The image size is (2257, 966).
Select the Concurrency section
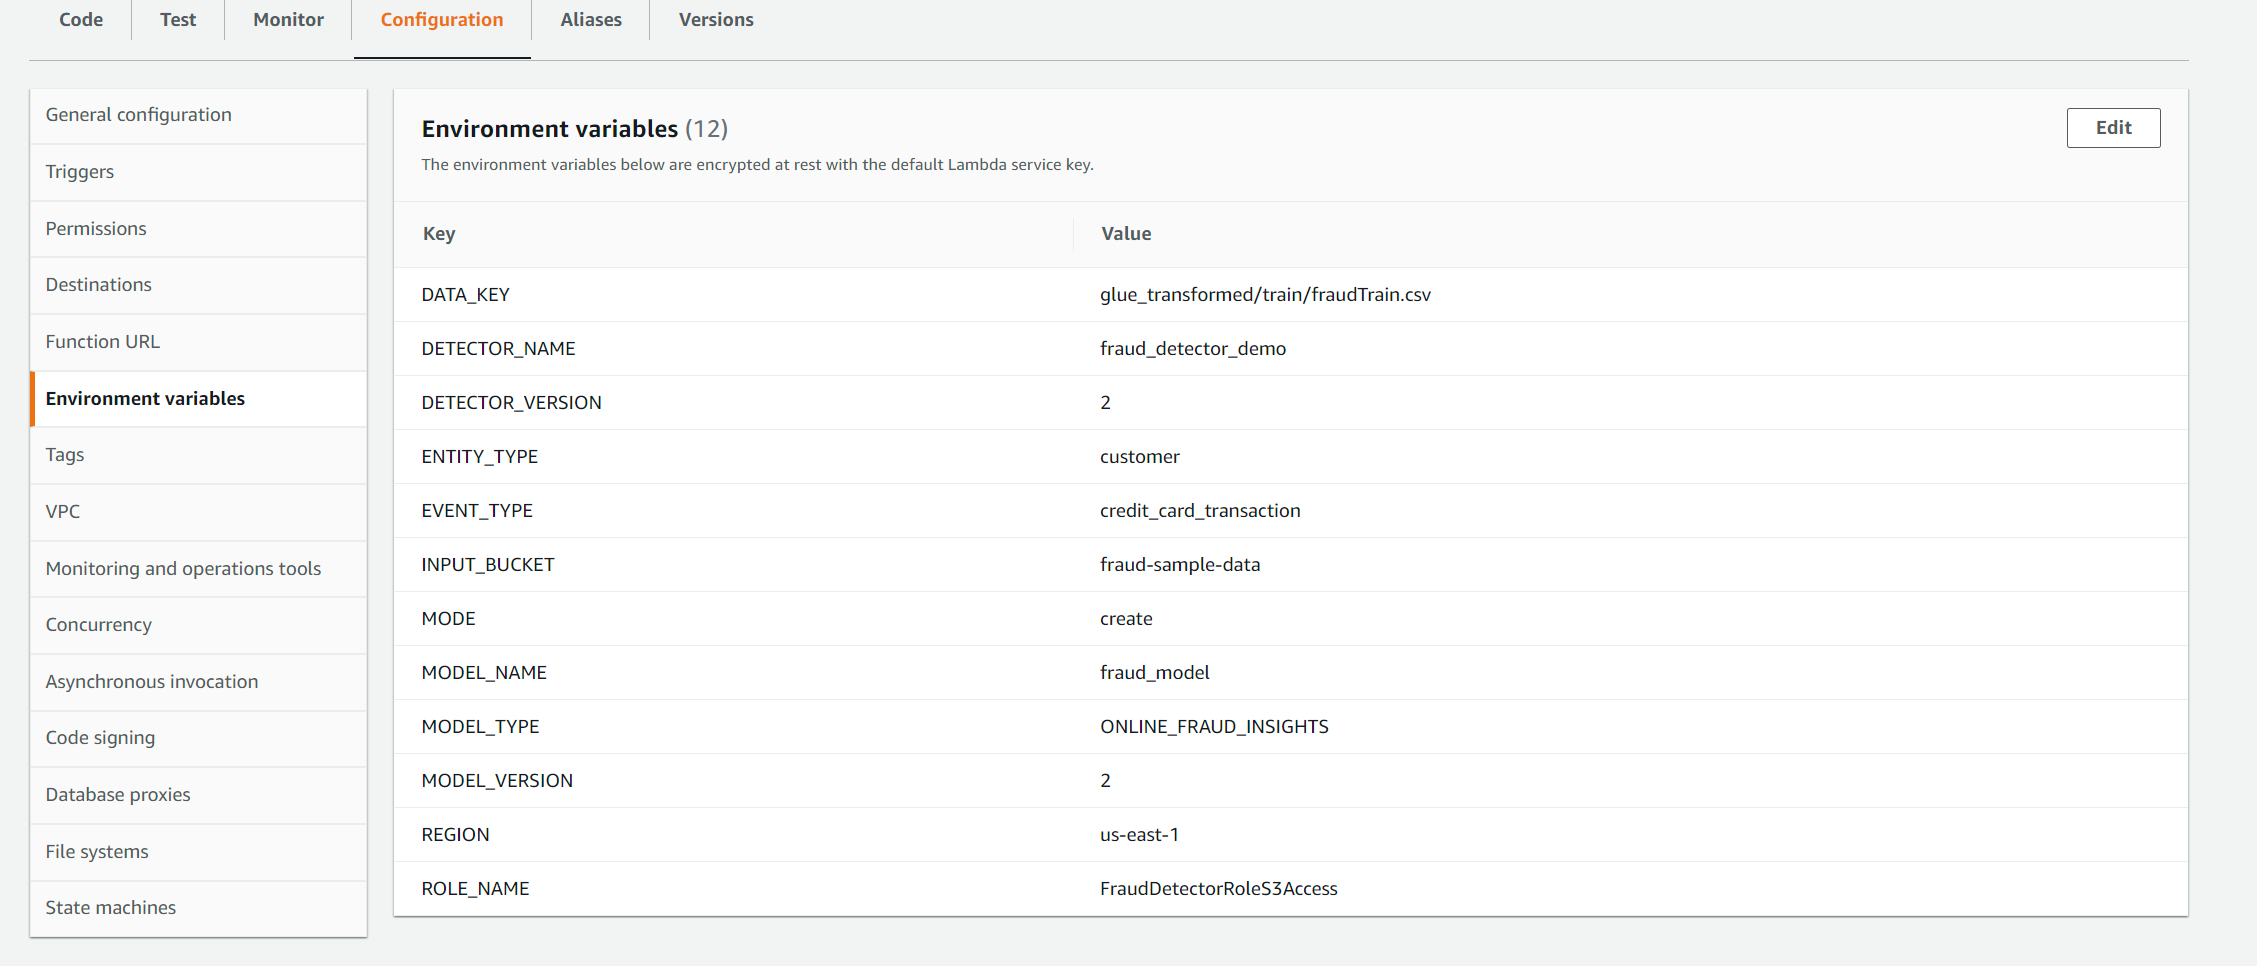(x=99, y=625)
